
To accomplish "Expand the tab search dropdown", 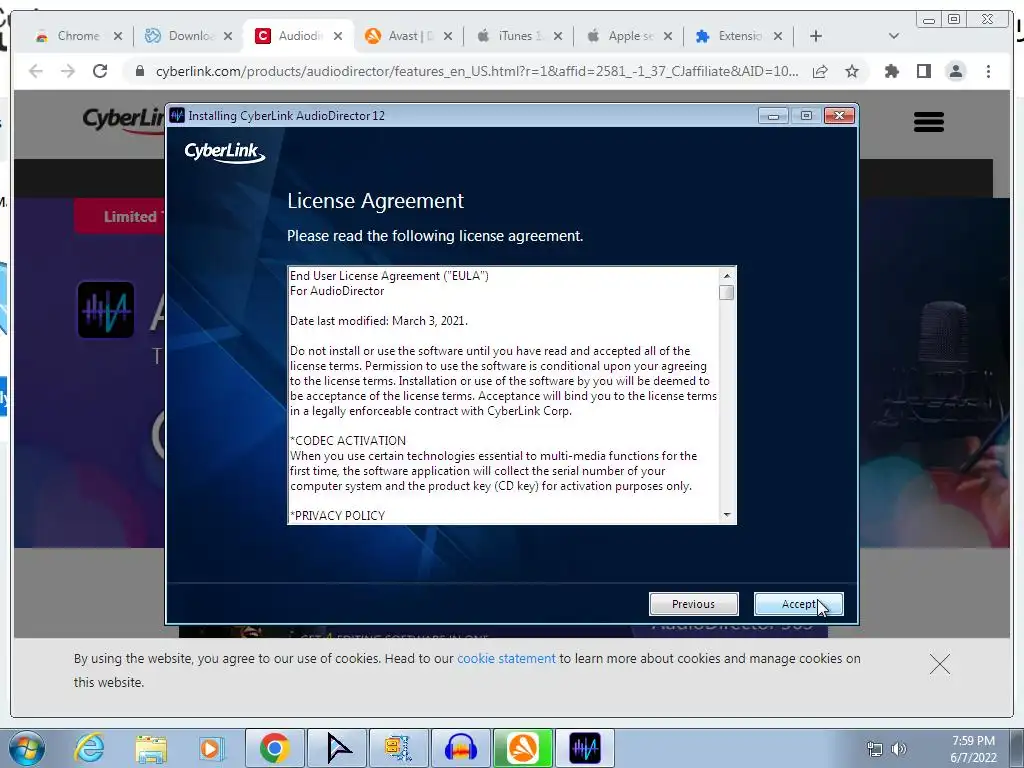I will [x=894, y=36].
